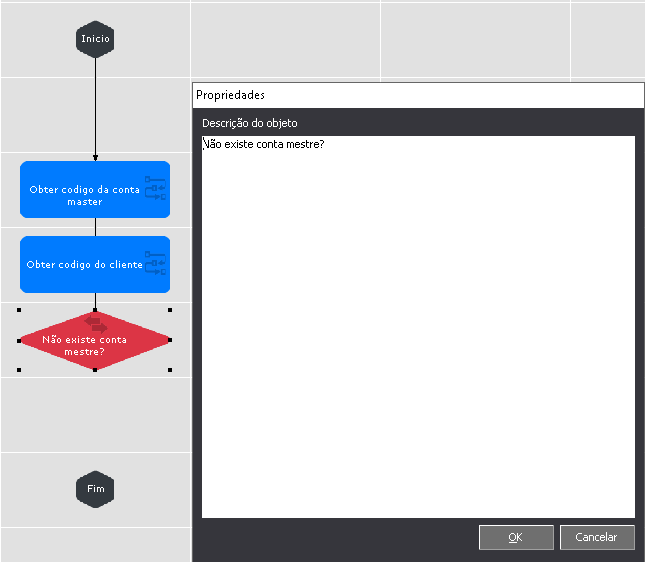Select the connector arrow below the Inicio node

click(95, 108)
